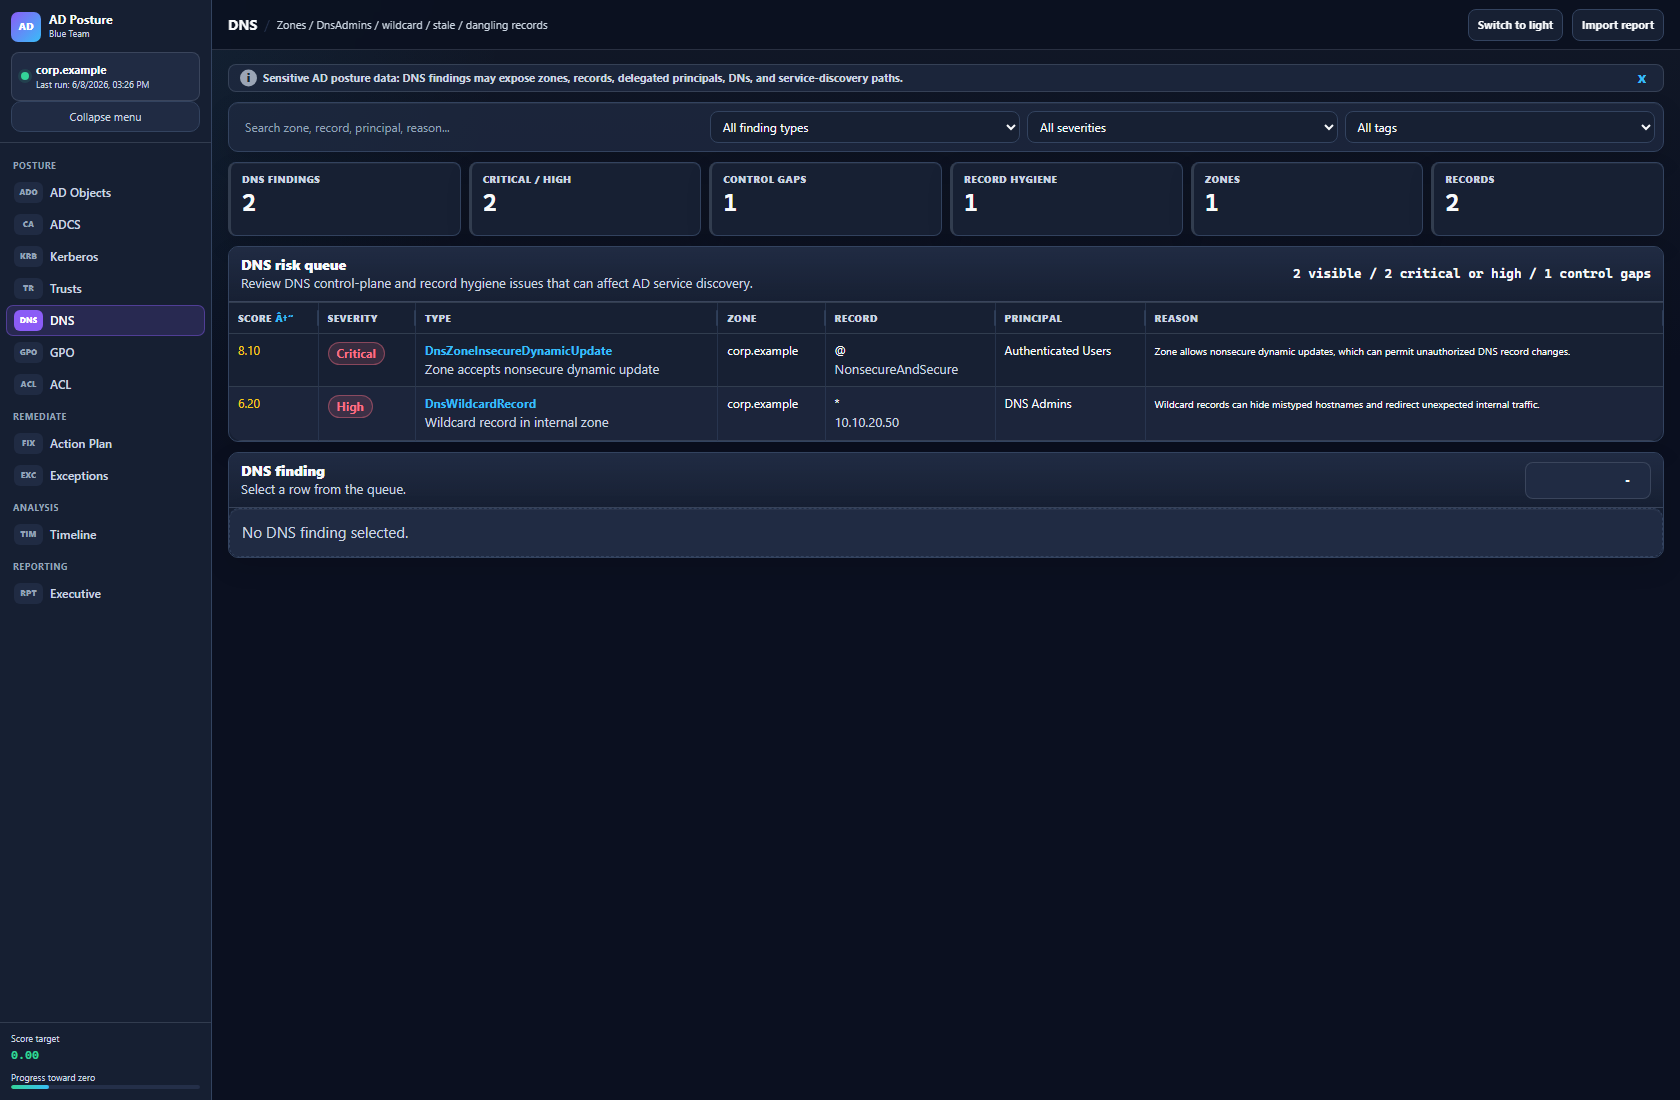Click the Control Gaps stat card

click(826, 199)
